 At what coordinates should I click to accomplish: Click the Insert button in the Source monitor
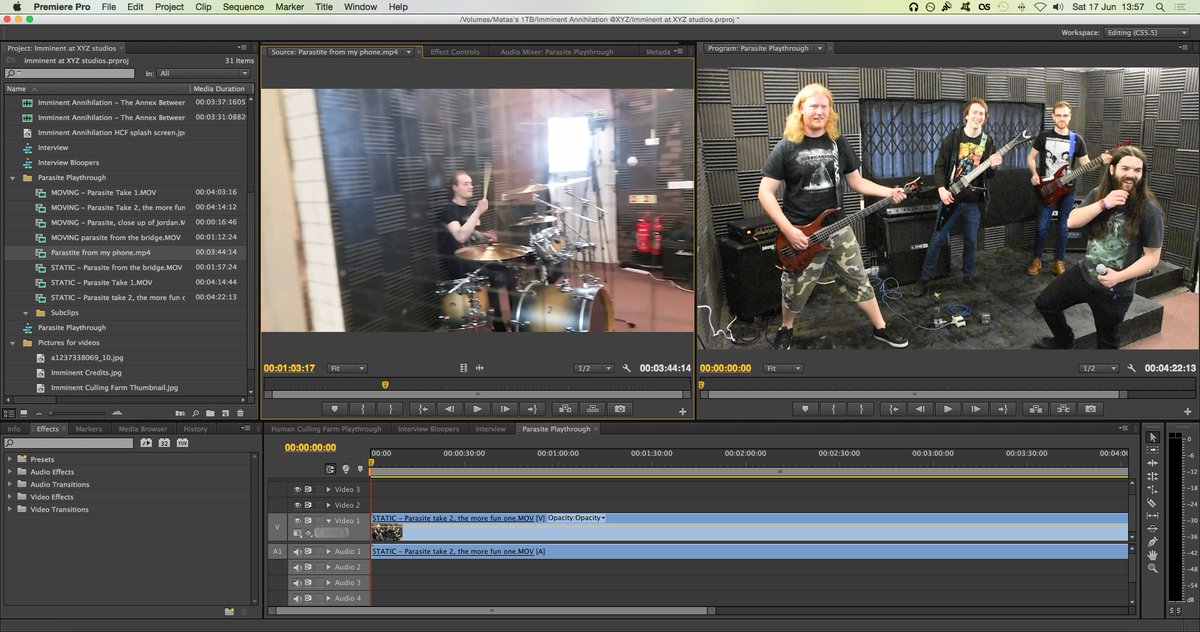click(565, 408)
